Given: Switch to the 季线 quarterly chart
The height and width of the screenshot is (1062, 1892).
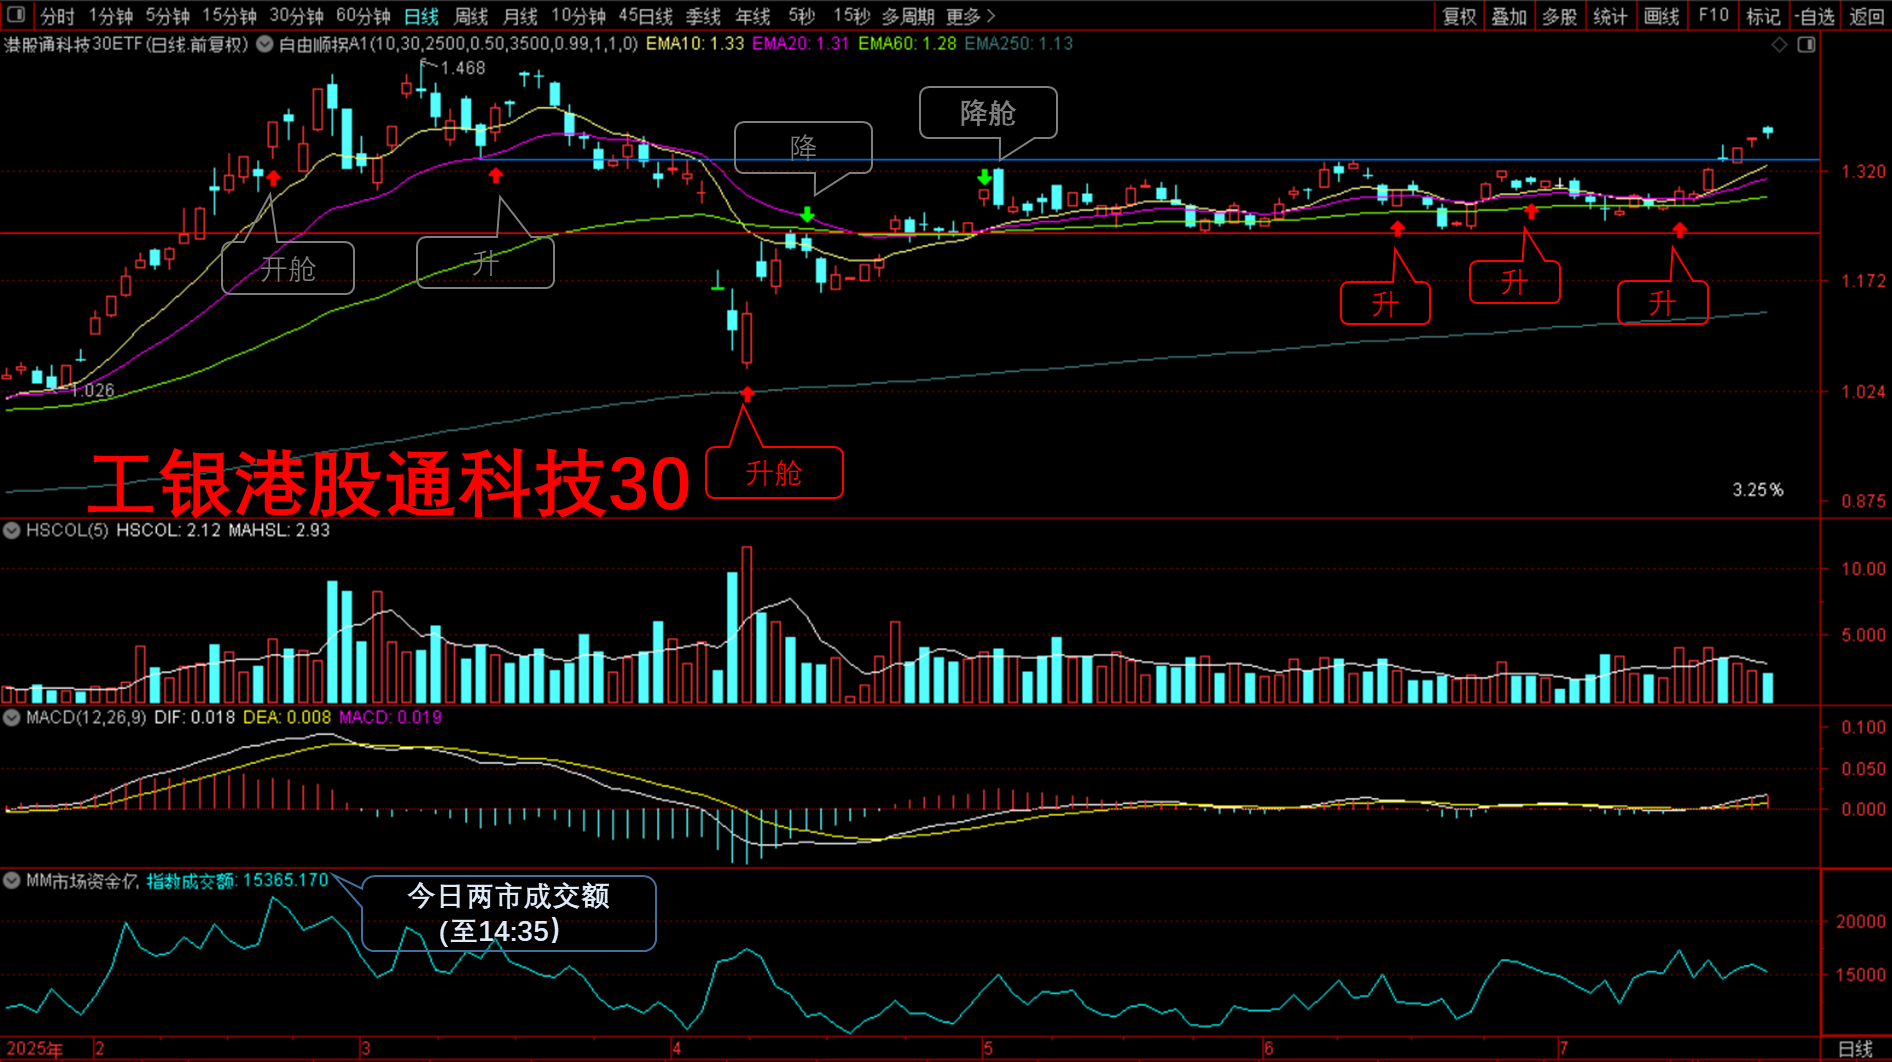Looking at the screenshot, I should tap(703, 16).
